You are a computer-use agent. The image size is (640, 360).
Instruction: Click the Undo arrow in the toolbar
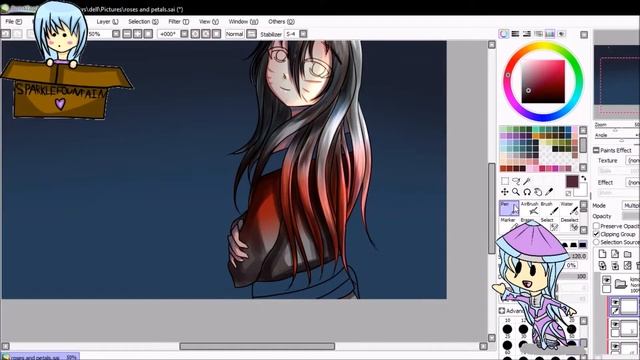click(6, 34)
